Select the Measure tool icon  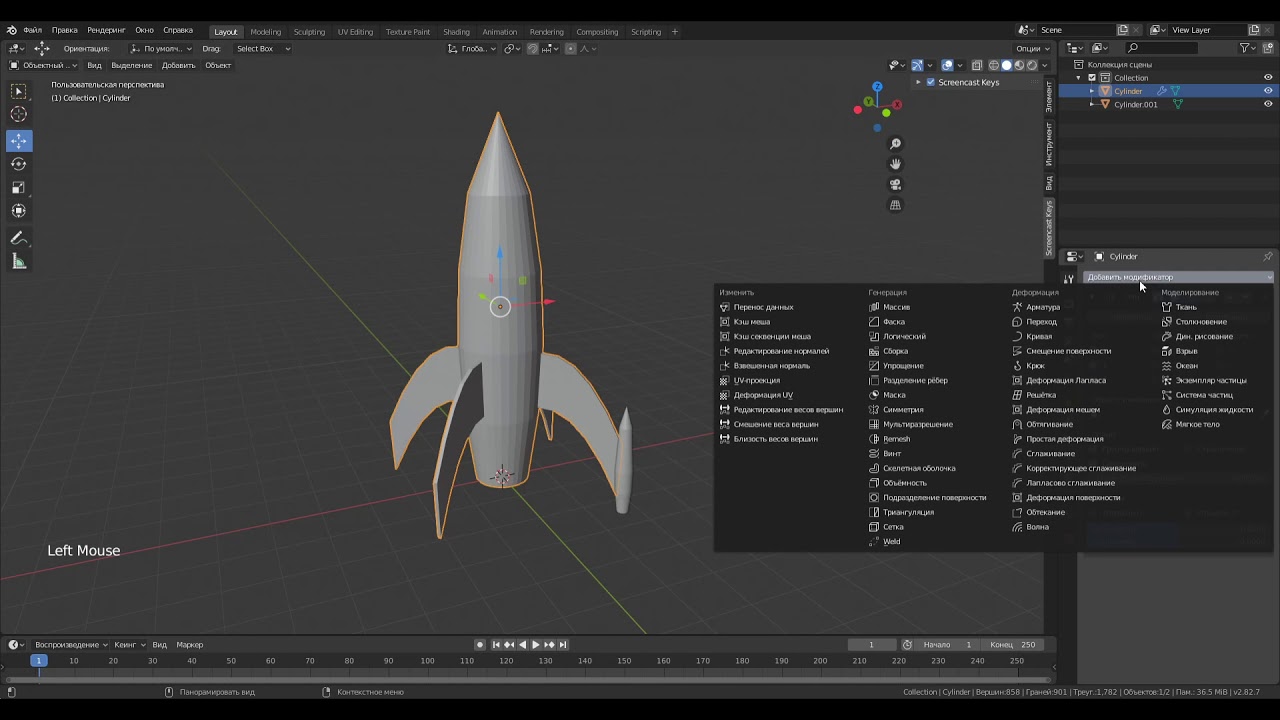click(x=19, y=262)
